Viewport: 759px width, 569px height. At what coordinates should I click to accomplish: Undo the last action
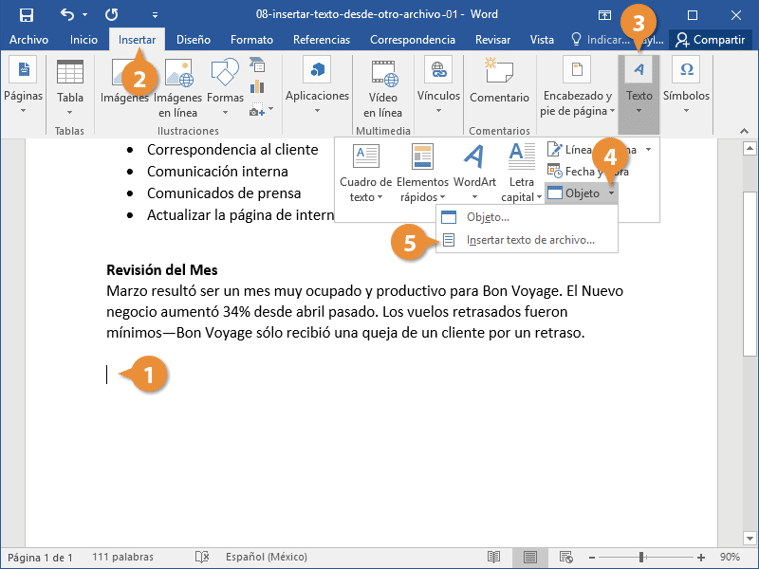pyautogui.click(x=67, y=15)
